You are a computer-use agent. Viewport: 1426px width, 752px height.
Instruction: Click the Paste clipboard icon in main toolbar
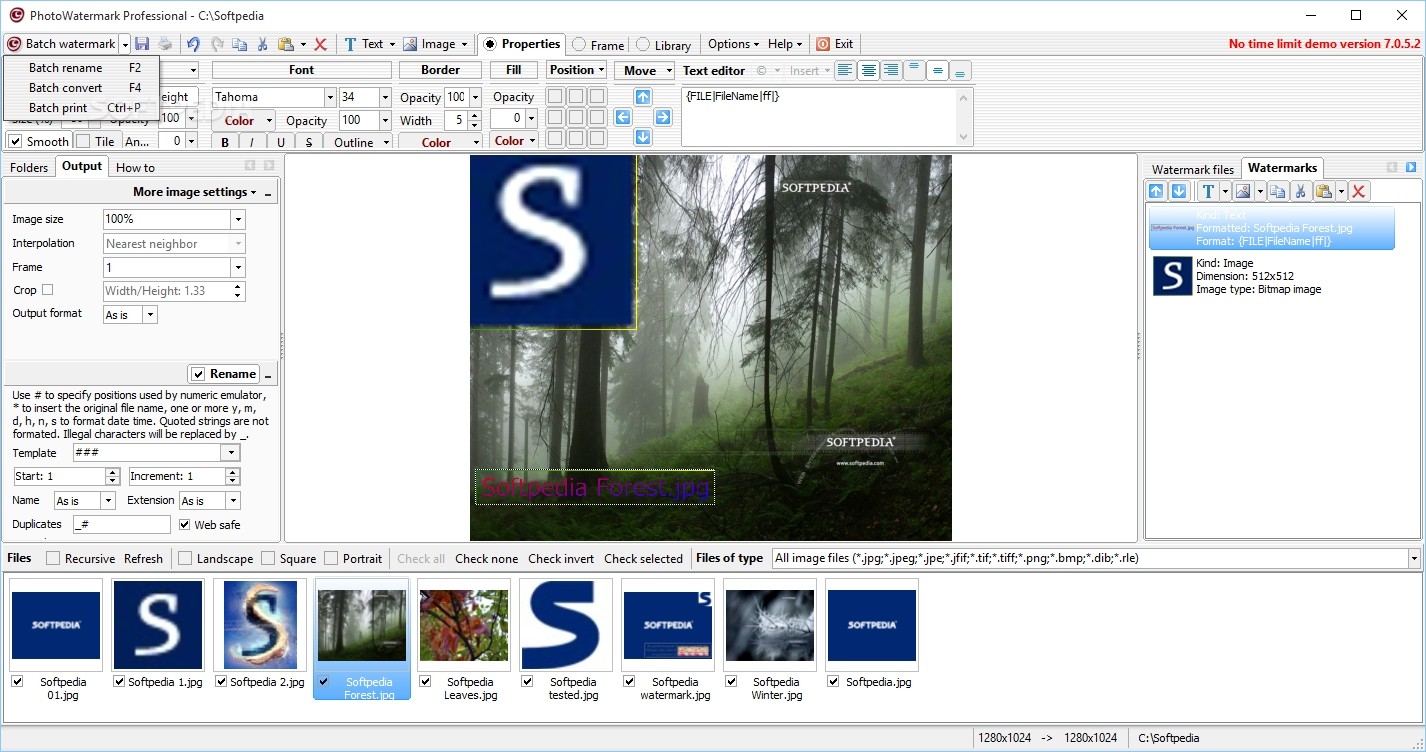(x=286, y=44)
